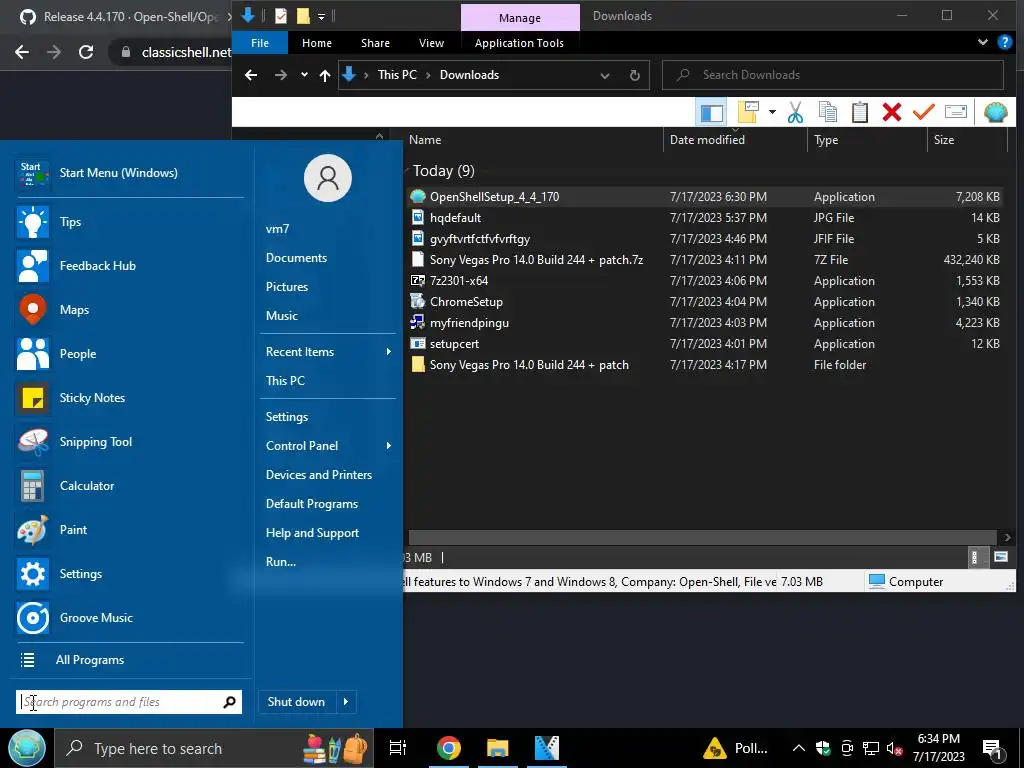The height and width of the screenshot is (768, 1024).
Task: Select the Manage contextual tab
Action: pos(520,18)
